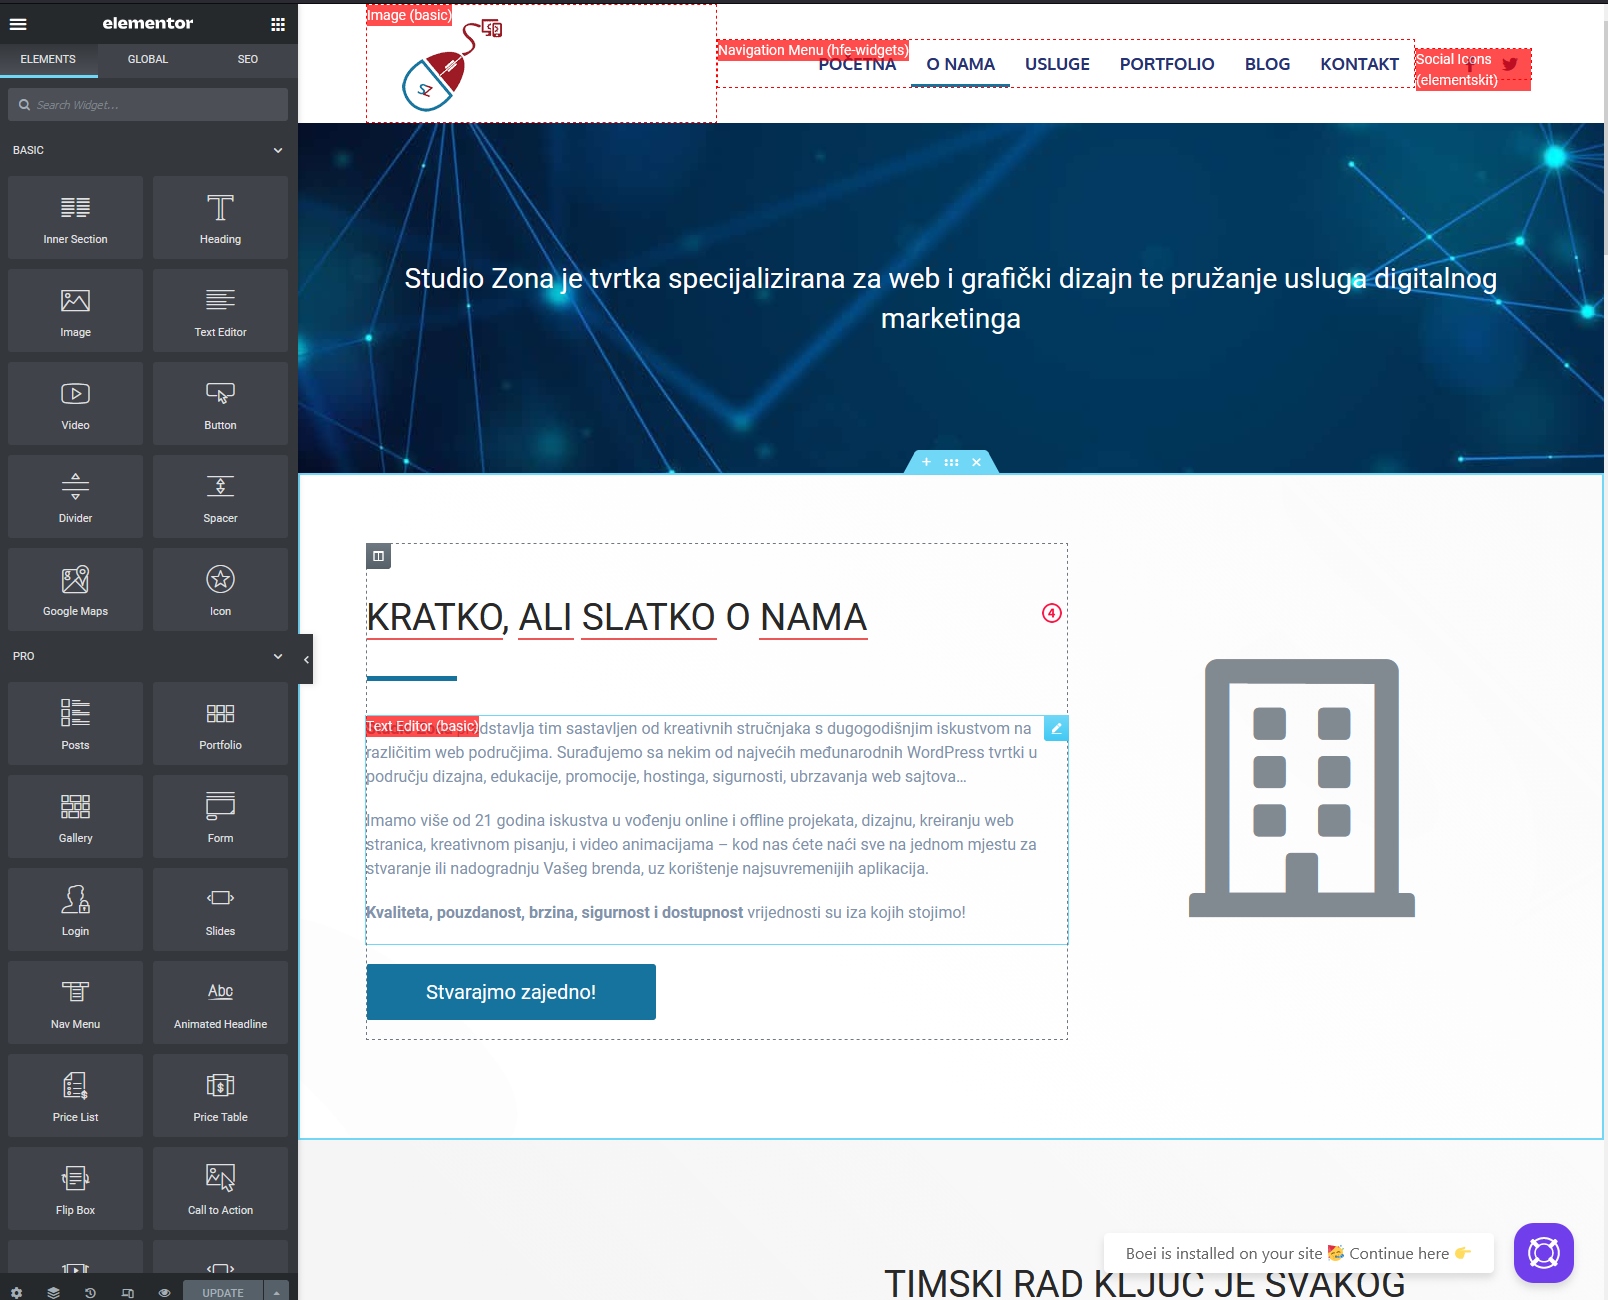Select the Studio Zona hero heading text
This screenshot has height=1300, width=1608.
click(951, 298)
